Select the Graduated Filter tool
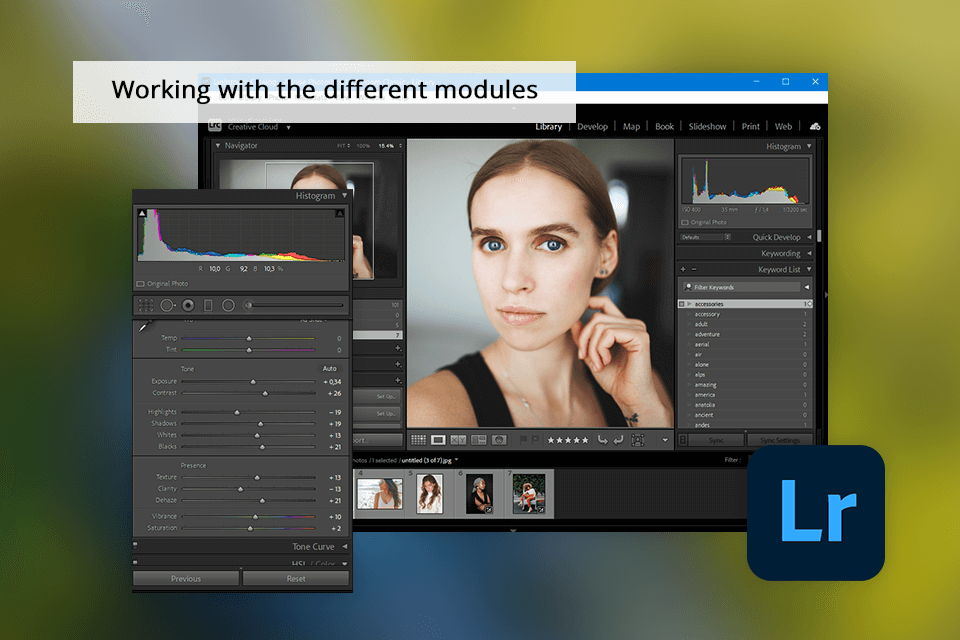Viewport: 960px width, 640px height. tap(208, 305)
